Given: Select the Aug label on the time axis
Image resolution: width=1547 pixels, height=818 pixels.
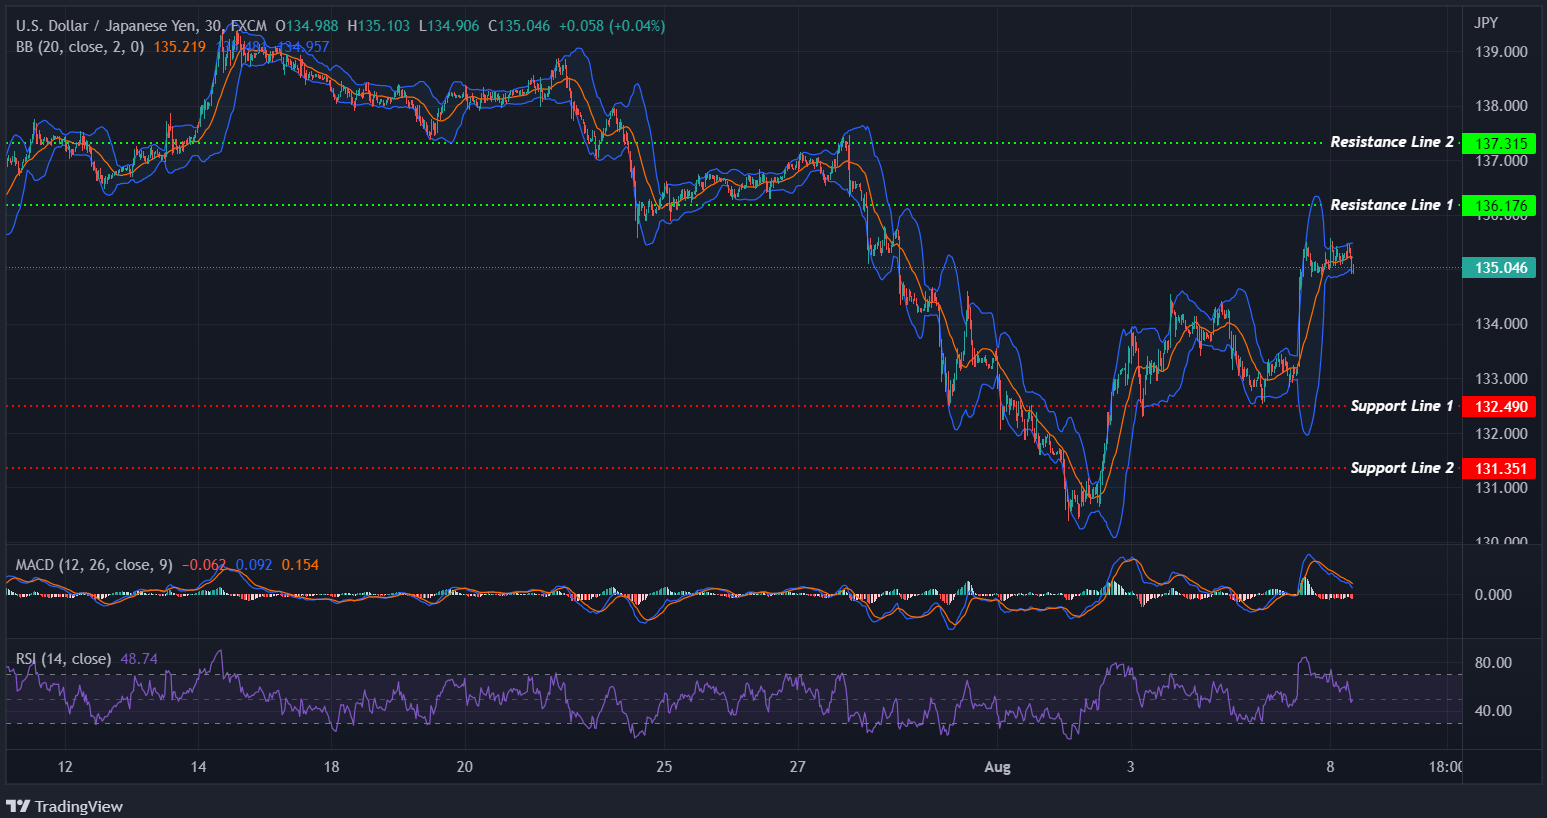Looking at the screenshot, I should 997,766.
